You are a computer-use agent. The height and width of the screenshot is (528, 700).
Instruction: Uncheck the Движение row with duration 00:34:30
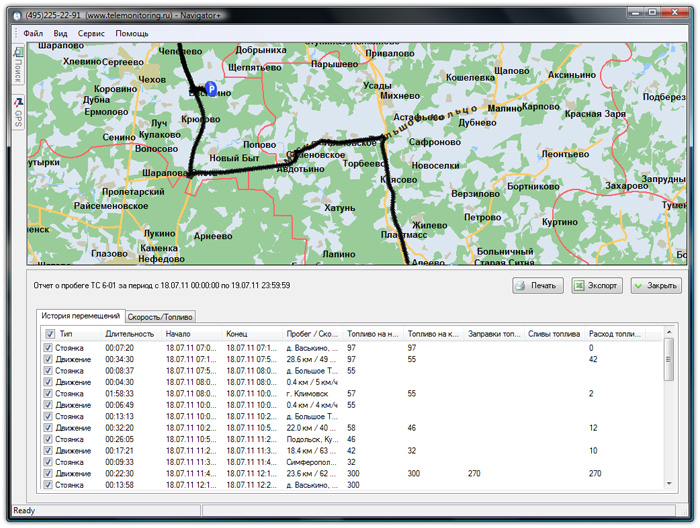pyautogui.click(x=48, y=358)
